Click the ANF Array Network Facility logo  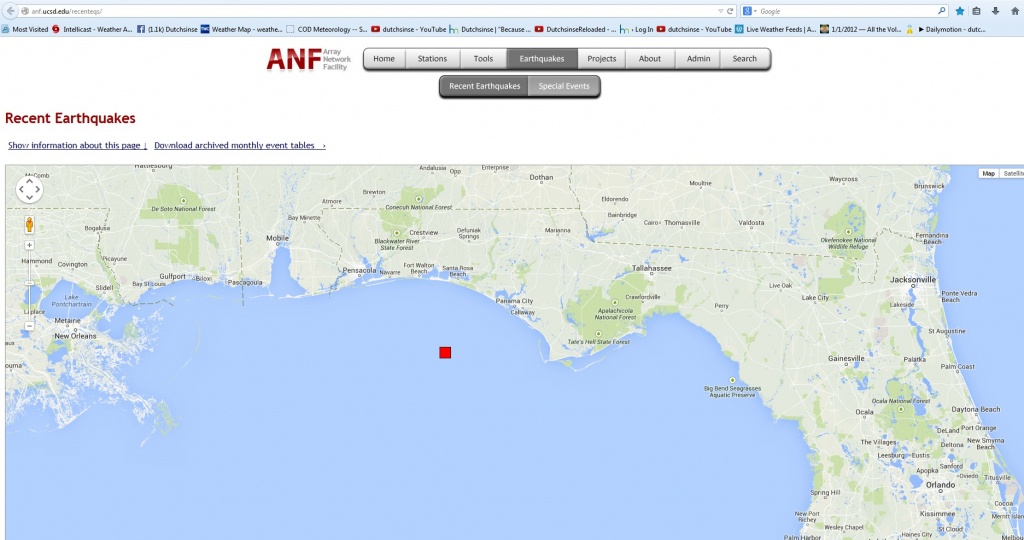[309, 60]
